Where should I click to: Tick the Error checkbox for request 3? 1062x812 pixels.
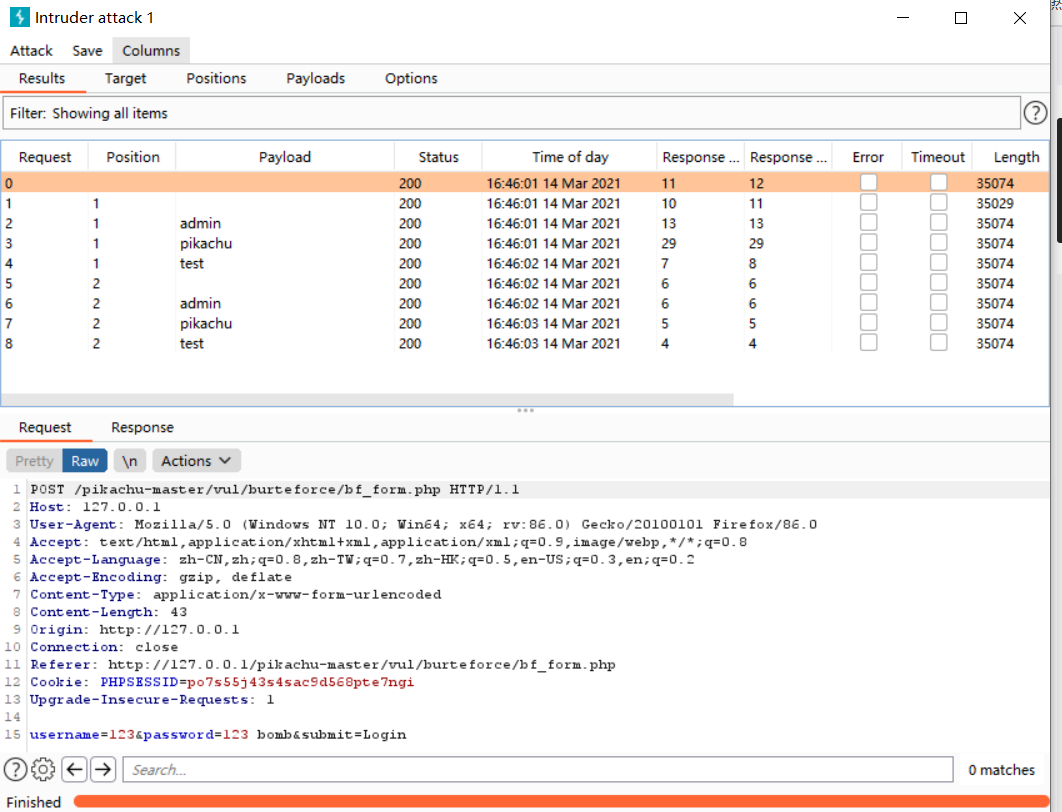pos(868,242)
